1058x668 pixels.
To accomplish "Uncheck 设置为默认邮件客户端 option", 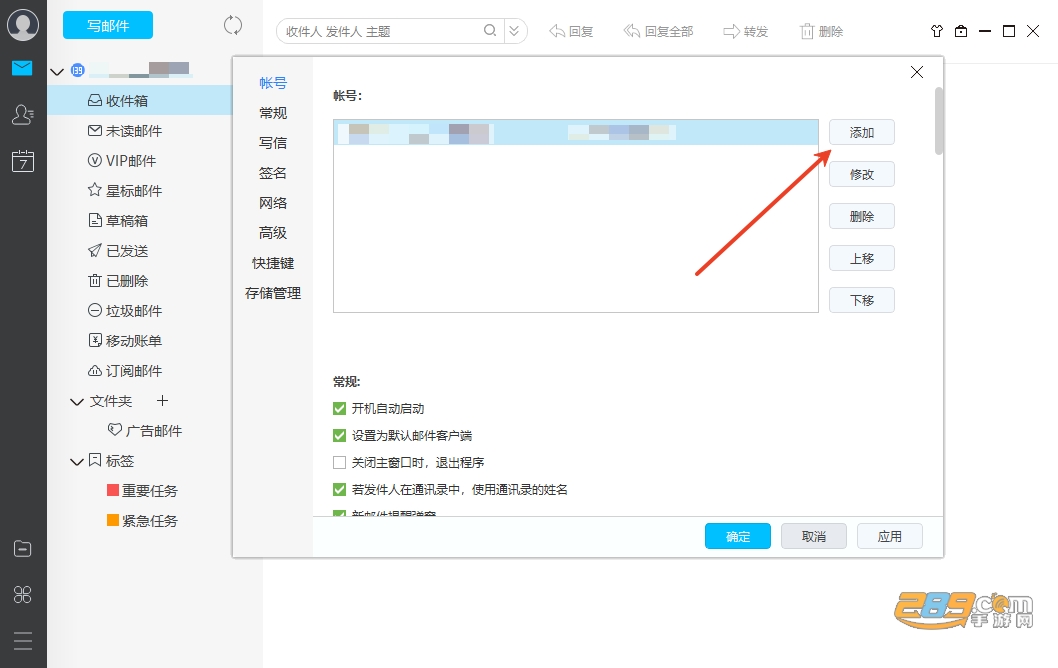I will pyautogui.click(x=339, y=435).
